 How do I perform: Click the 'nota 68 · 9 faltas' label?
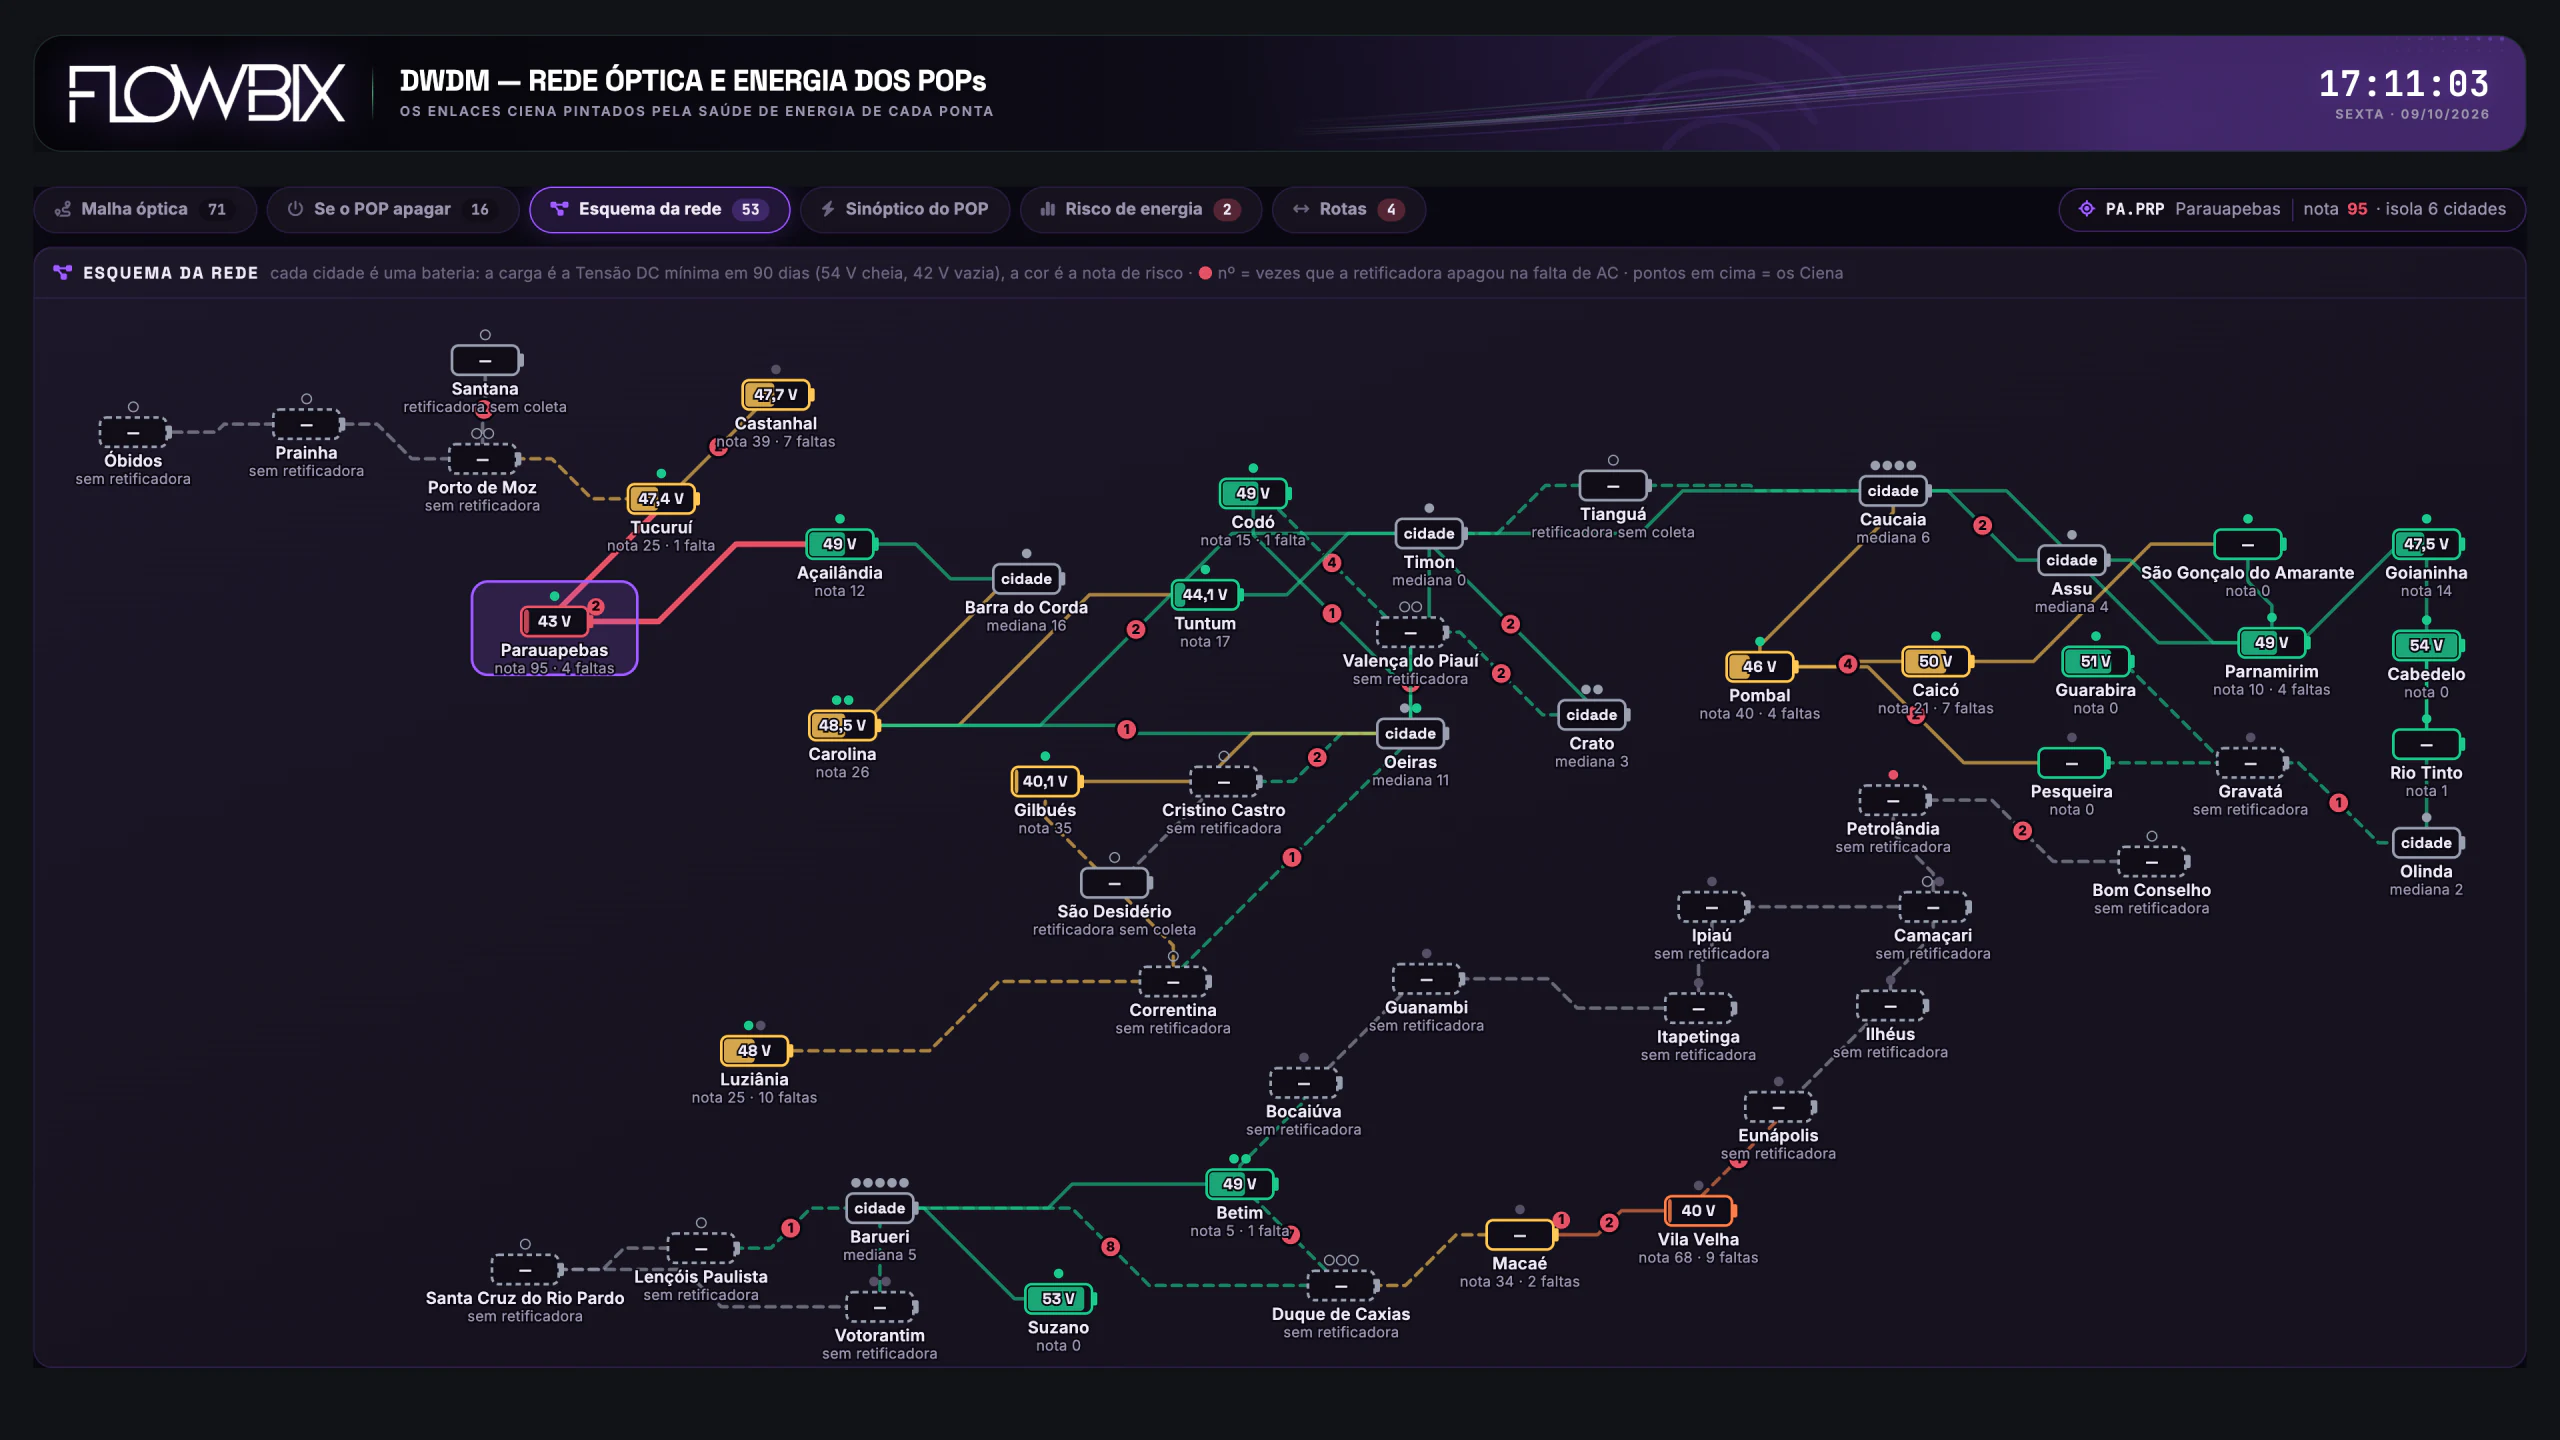coord(1698,1257)
